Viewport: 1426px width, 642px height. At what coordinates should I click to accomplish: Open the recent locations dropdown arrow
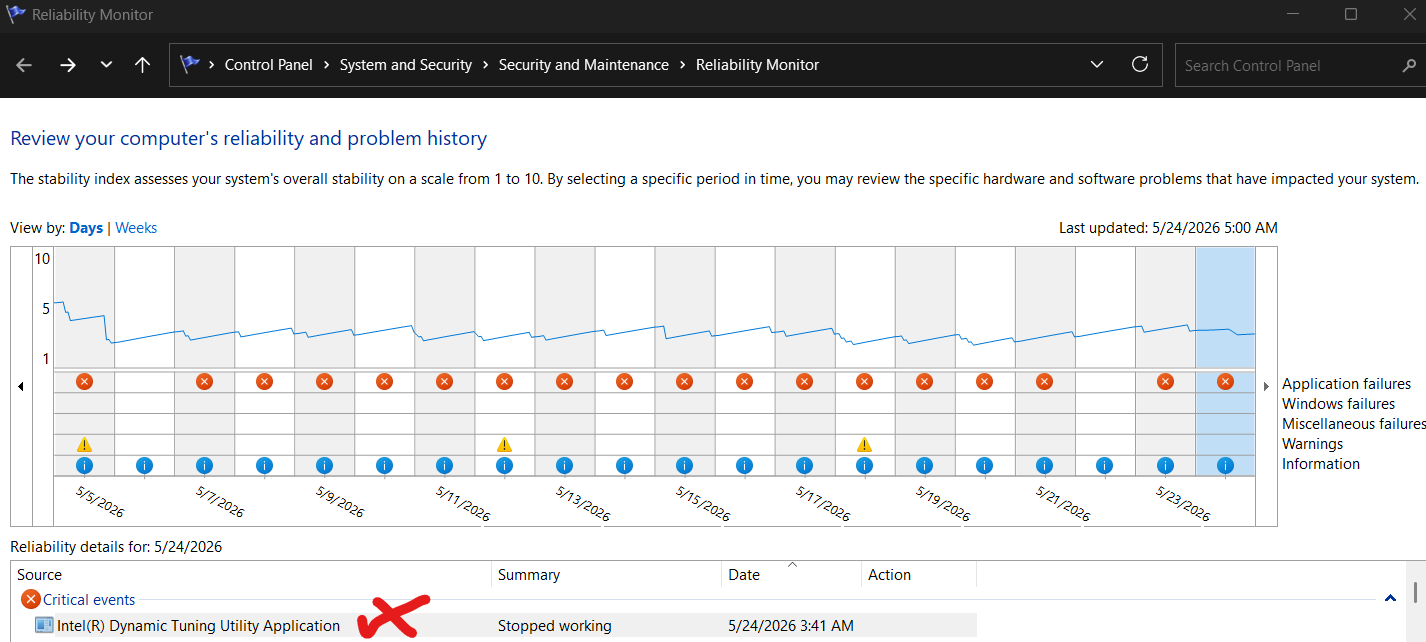tap(106, 65)
